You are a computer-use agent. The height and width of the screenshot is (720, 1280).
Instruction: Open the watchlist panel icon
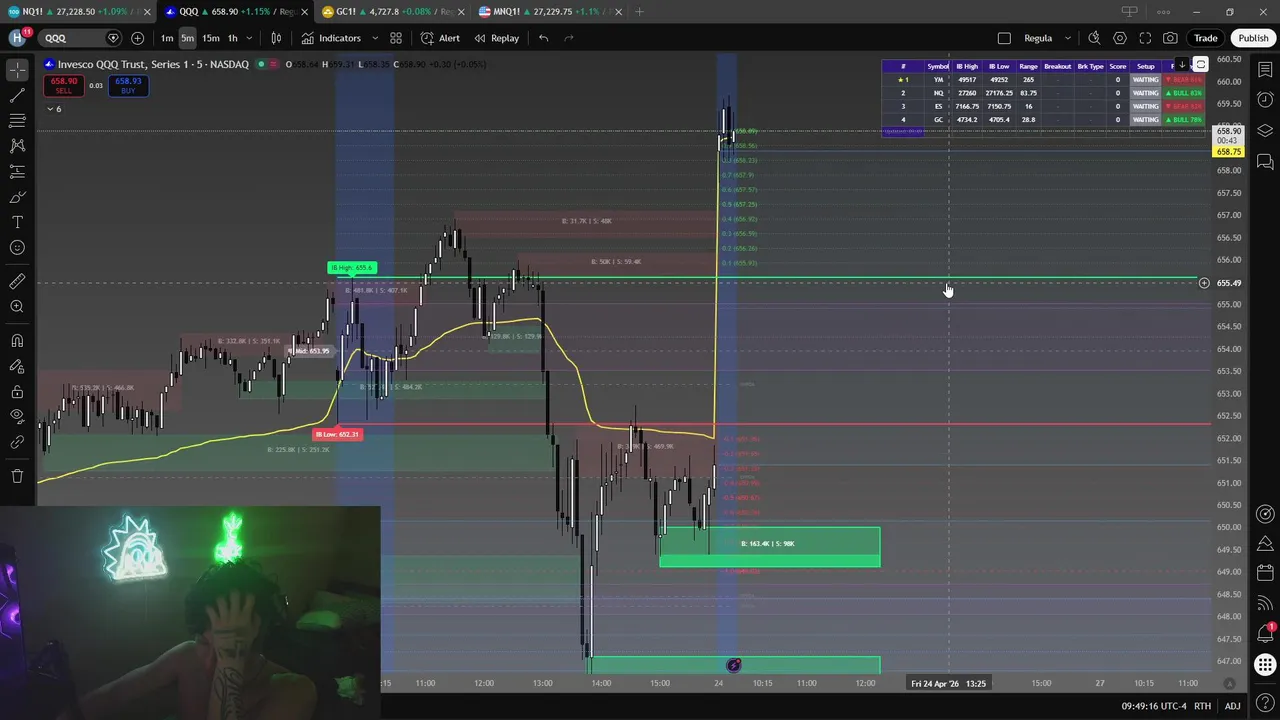pos(1265,70)
